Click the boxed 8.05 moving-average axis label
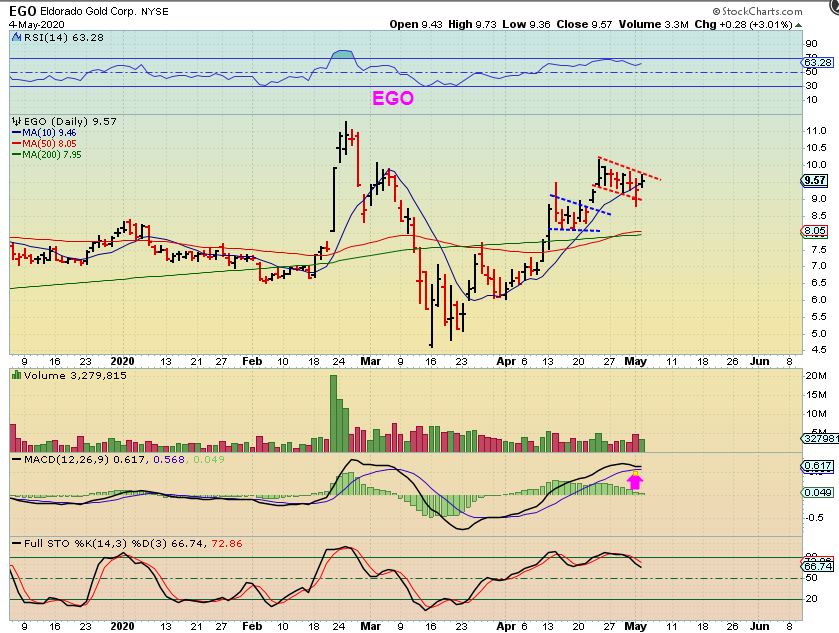This screenshot has height=633, width=839. tap(815, 231)
